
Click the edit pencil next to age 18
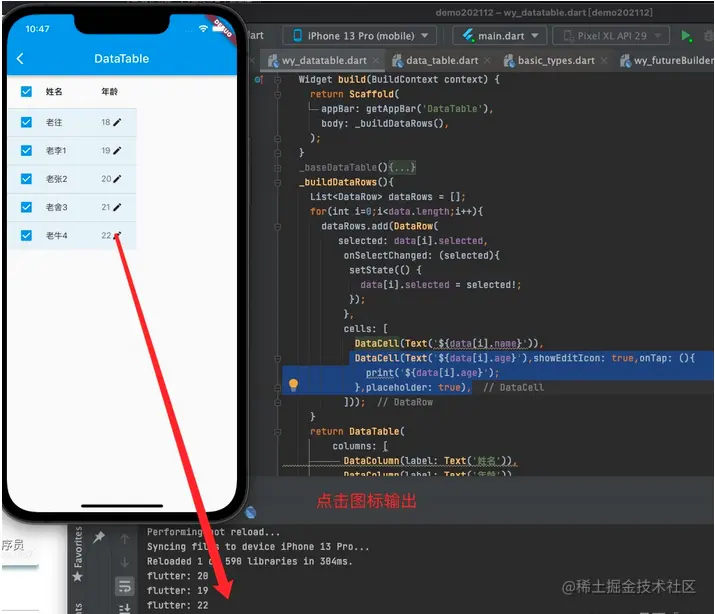(x=117, y=122)
